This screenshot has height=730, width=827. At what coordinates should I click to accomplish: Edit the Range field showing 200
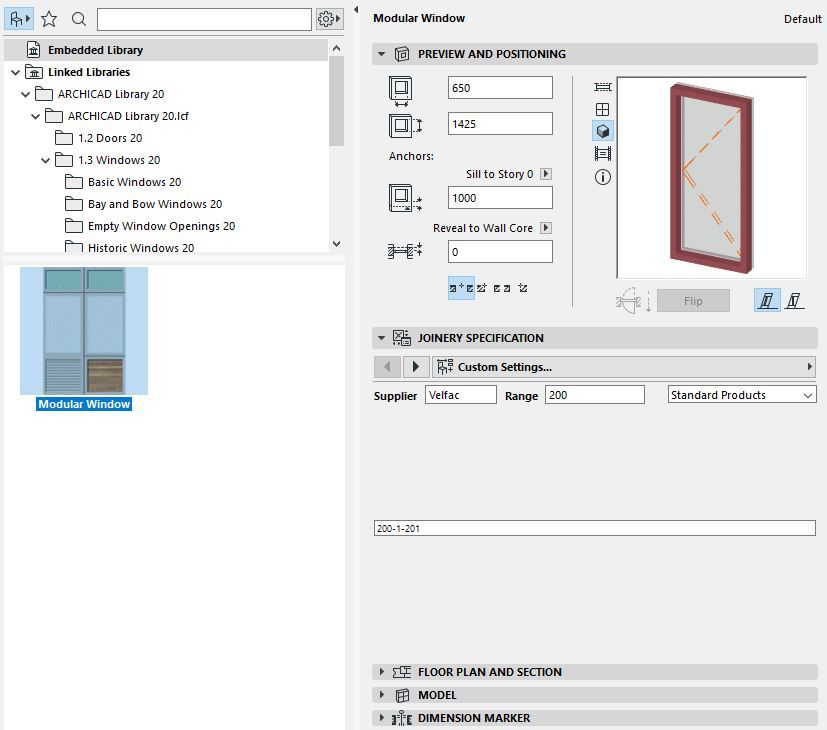pos(594,395)
